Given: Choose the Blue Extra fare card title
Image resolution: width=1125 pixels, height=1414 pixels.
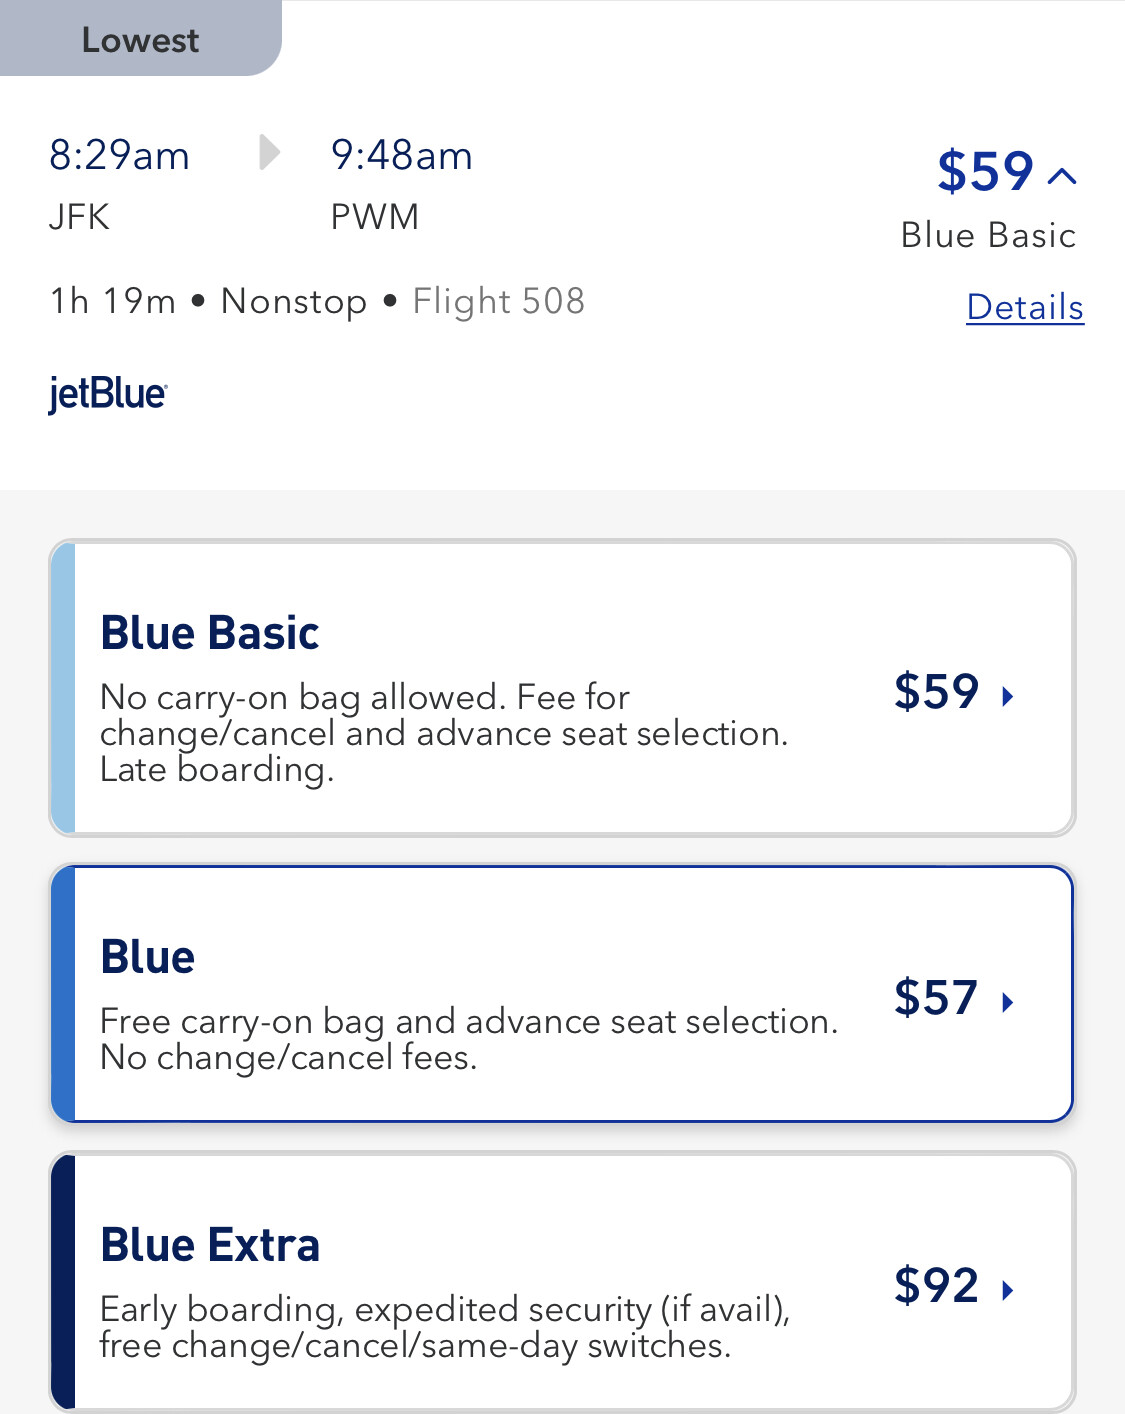Looking at the screenshot, I should (210, 1245).
